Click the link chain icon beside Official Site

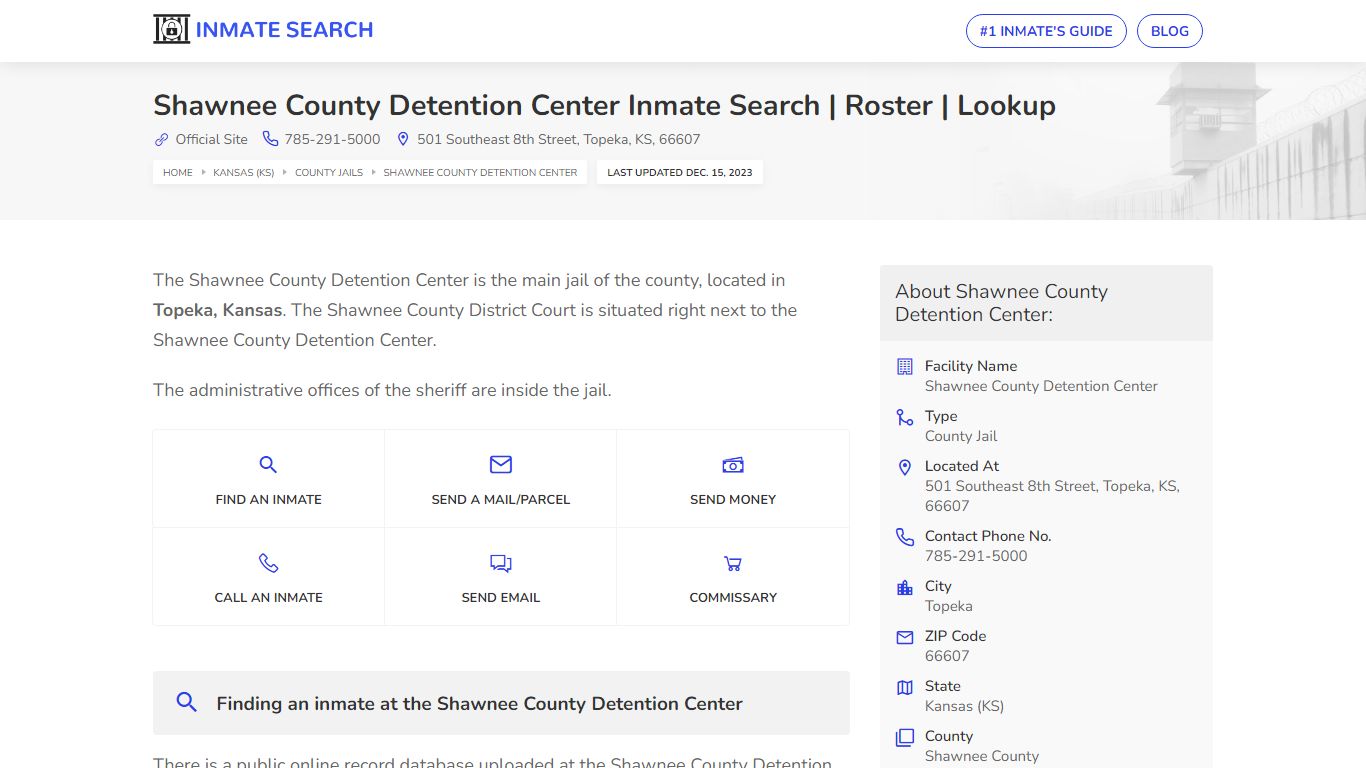tap(161, 140)
